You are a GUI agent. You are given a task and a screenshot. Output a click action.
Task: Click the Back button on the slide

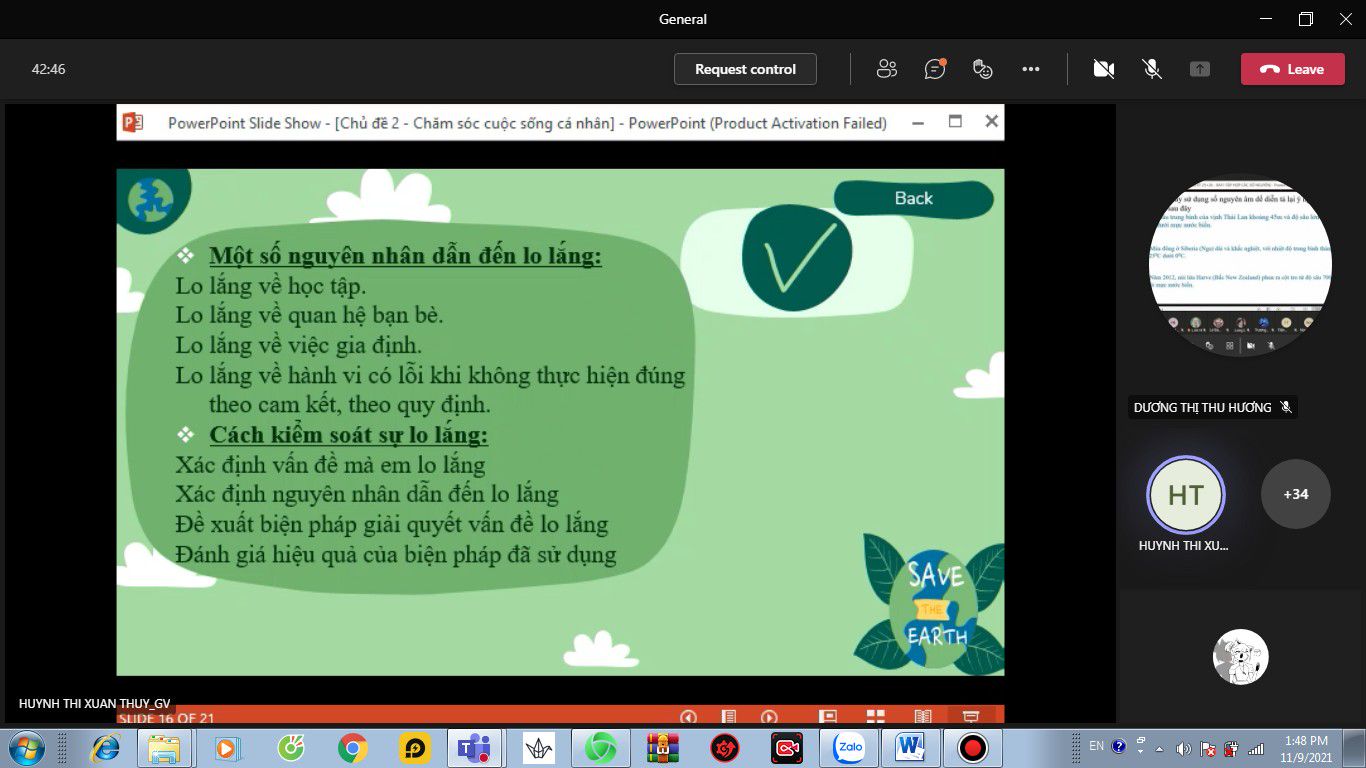tap(913, 198)
